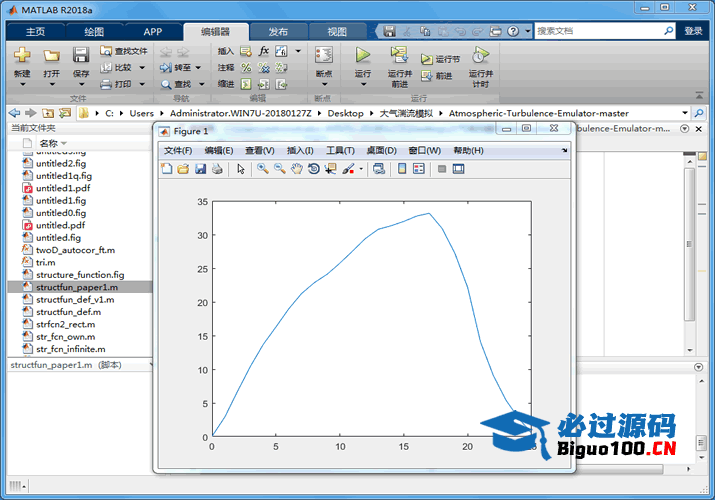The image size is (715, 500).
Task: Switch to the 视图 (View) tab
Action: point(337,31)
